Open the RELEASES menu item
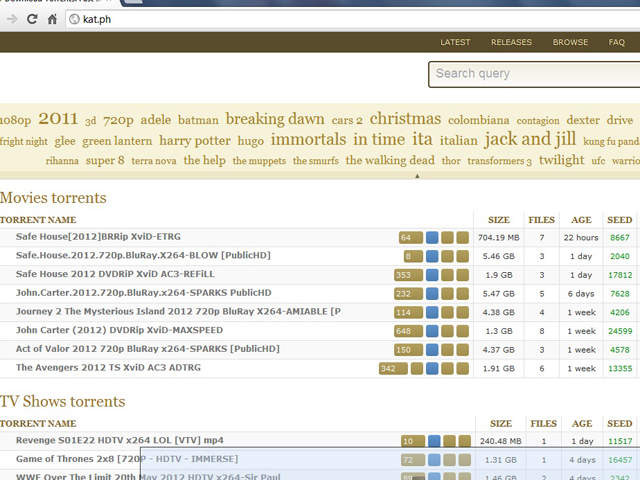The image size is (640, 480). [511, 42]
